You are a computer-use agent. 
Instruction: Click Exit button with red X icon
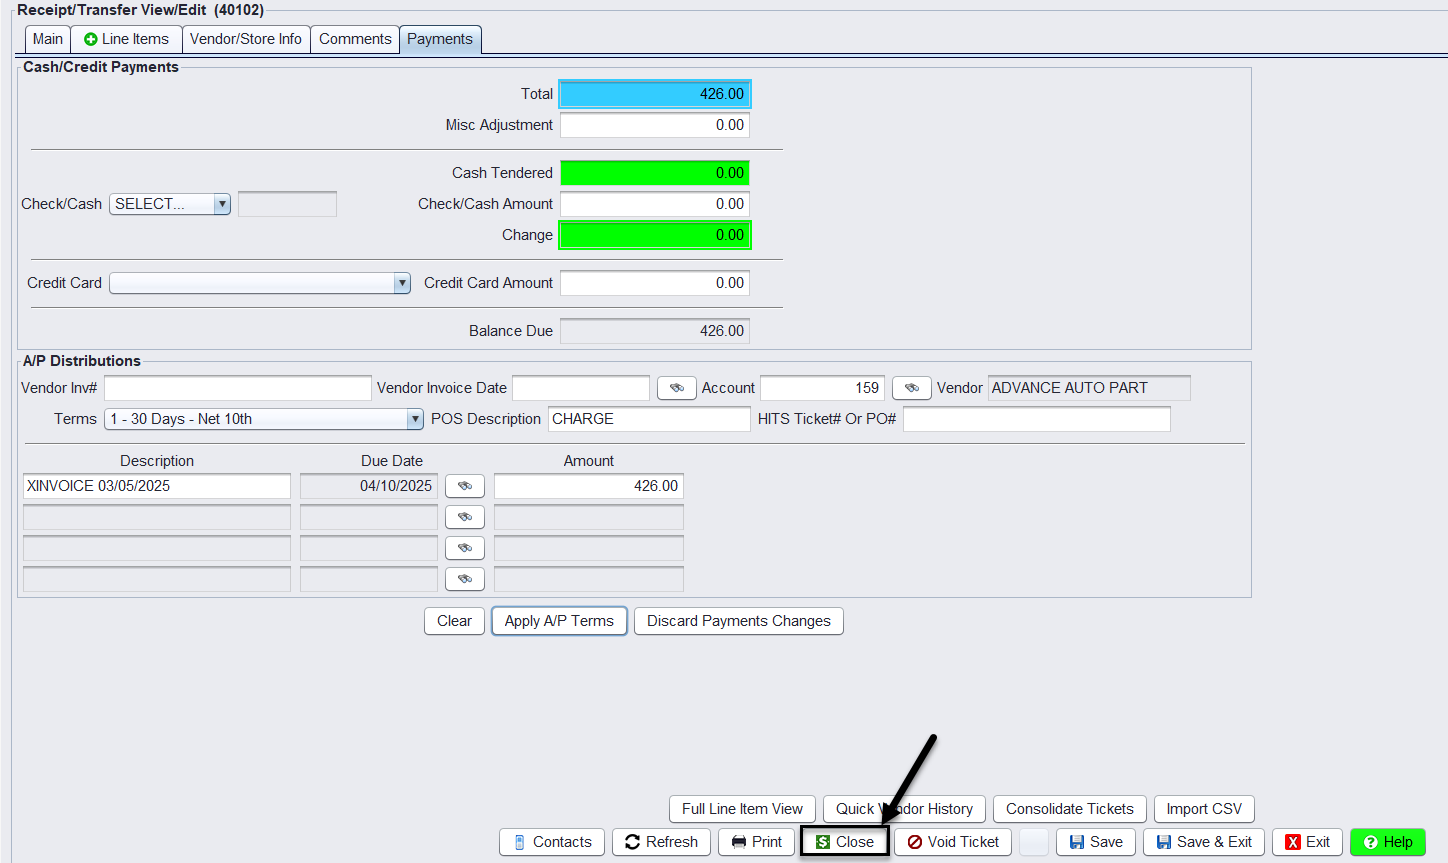[1307, 842]
